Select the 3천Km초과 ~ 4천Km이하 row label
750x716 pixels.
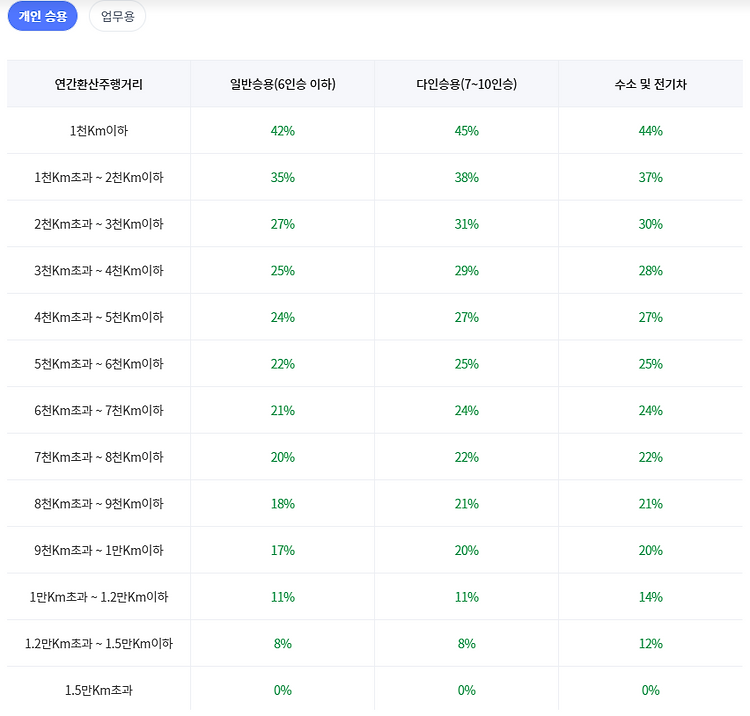[x=99, y=271]
